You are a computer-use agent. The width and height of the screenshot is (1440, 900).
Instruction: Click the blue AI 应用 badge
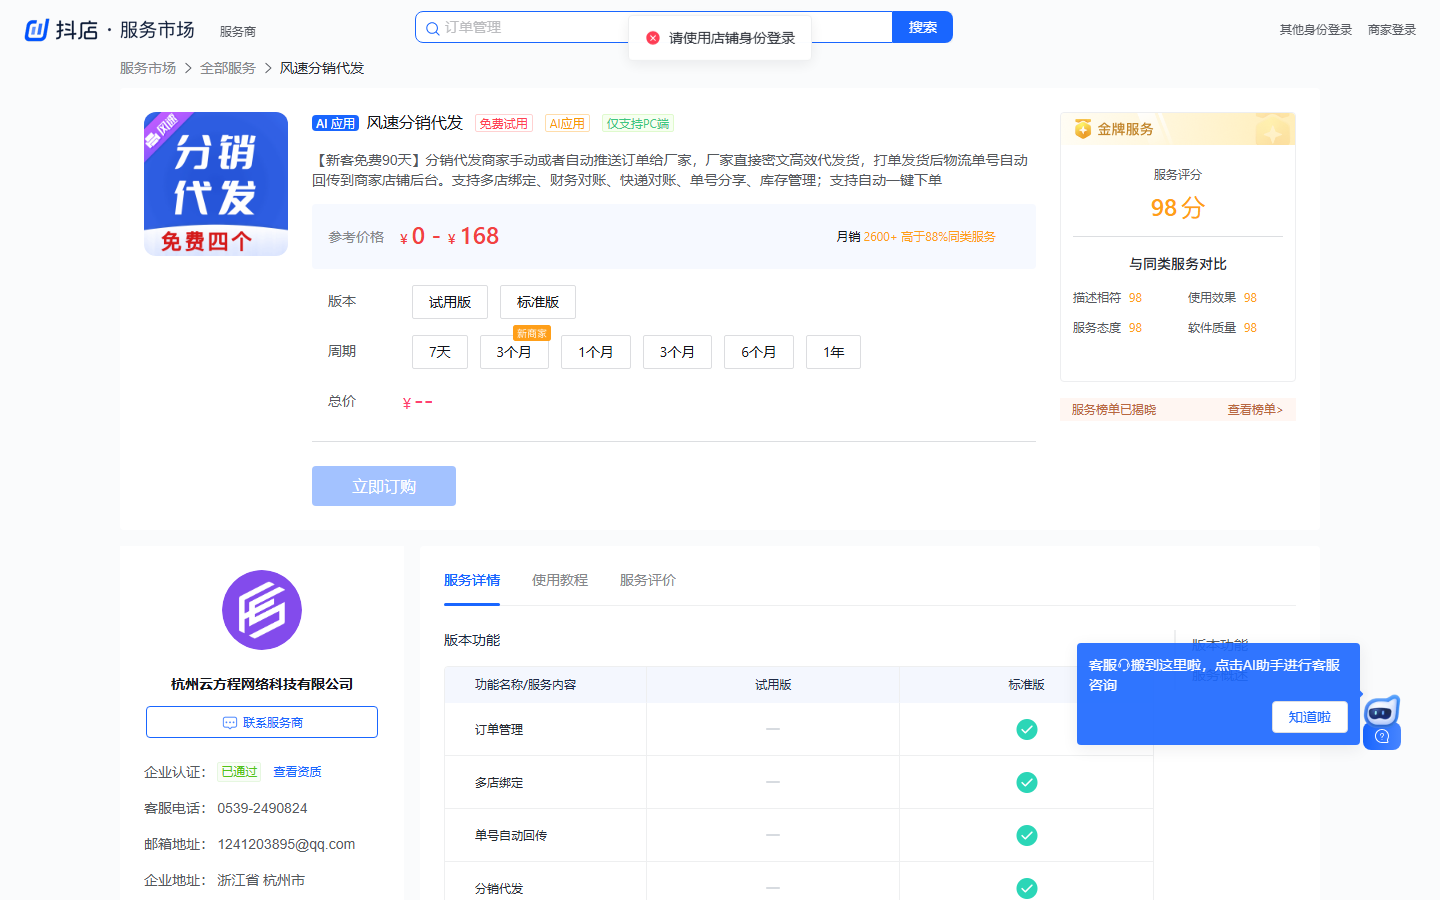pos(335,123)
